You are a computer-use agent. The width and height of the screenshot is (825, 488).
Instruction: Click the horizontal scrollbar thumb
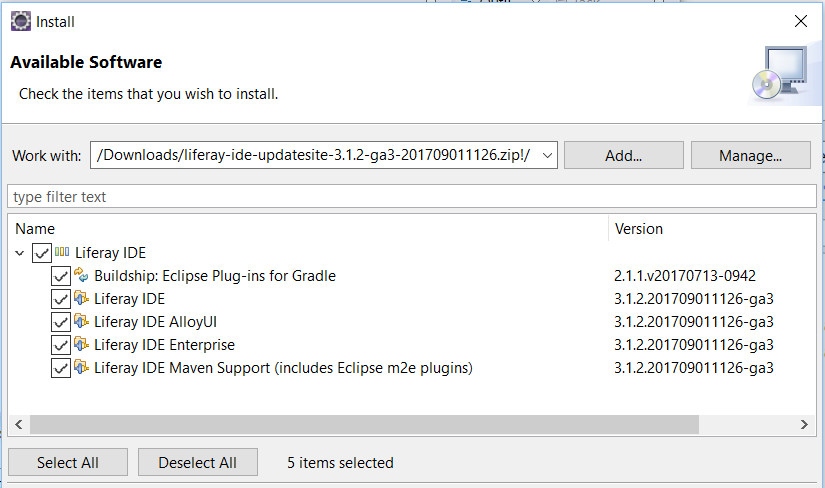(364, 424)
